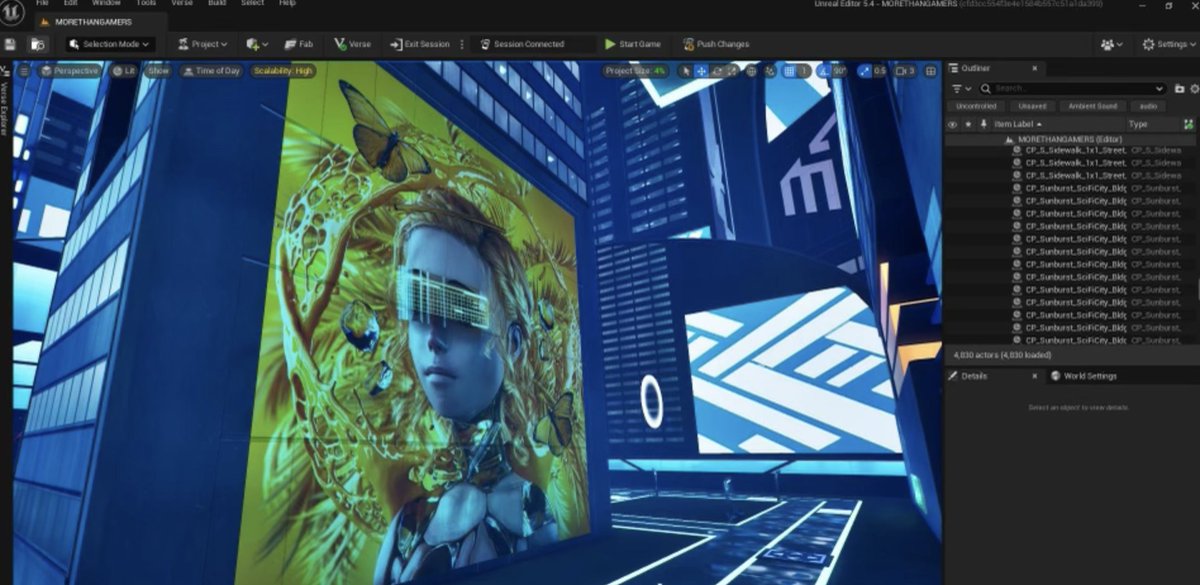Select the viewport selection arrow tool
This screenshot has width=1200, height=585.
[x=685, y=71]
